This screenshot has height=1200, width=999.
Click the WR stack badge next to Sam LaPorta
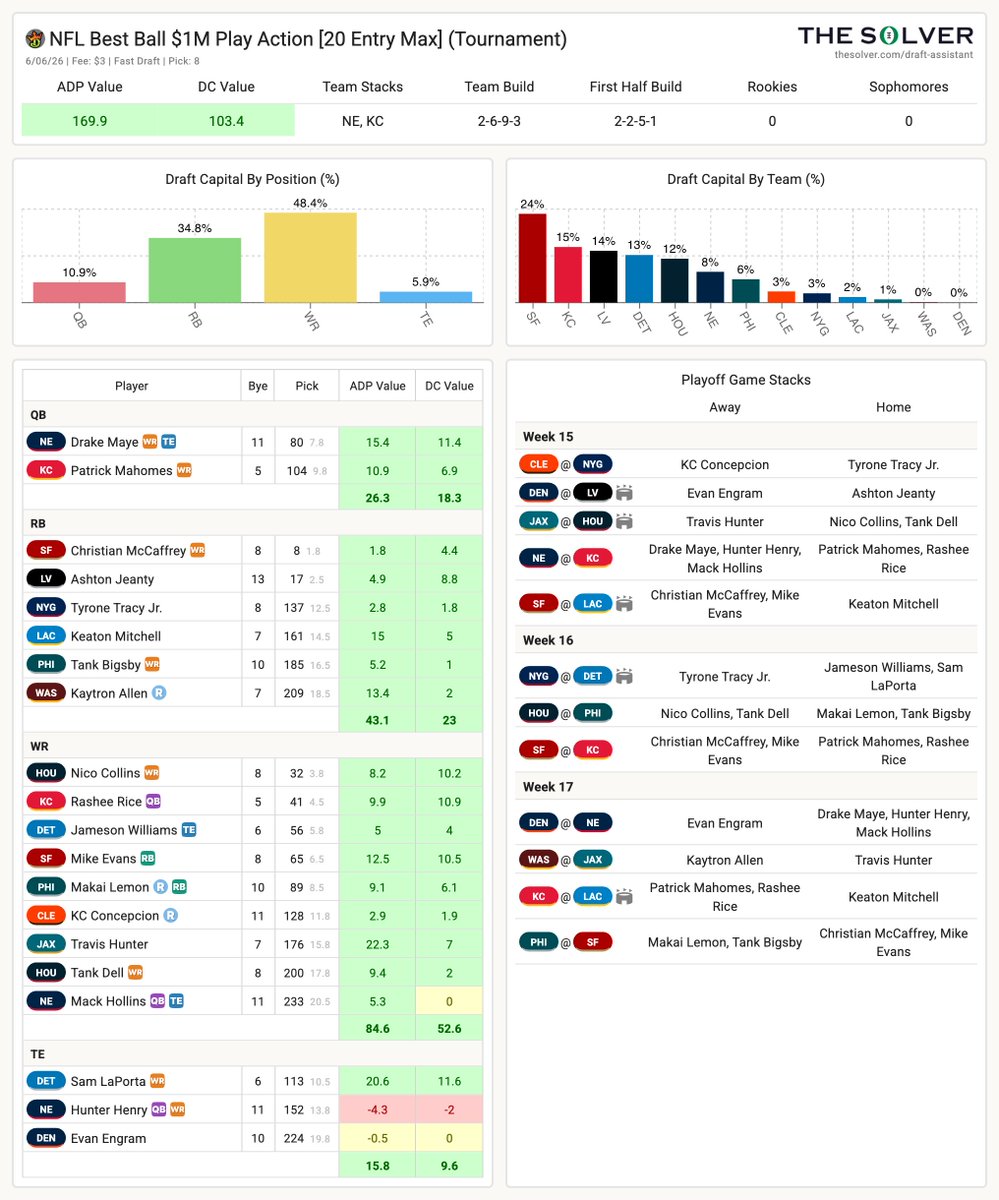pyautogui.click(x=155, y=1081)
